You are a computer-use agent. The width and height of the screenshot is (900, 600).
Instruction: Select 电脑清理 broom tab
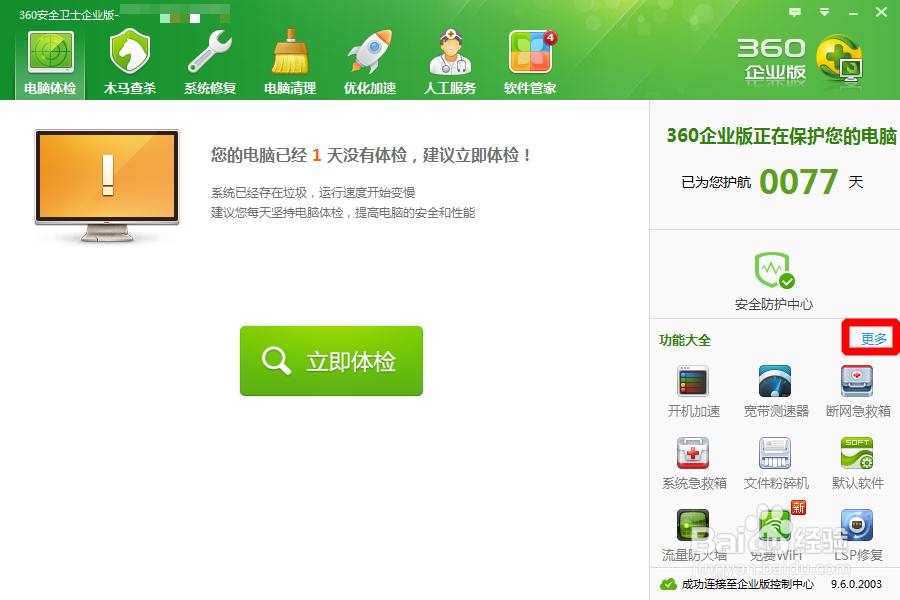pyautogui.click(x=290, y=63)
